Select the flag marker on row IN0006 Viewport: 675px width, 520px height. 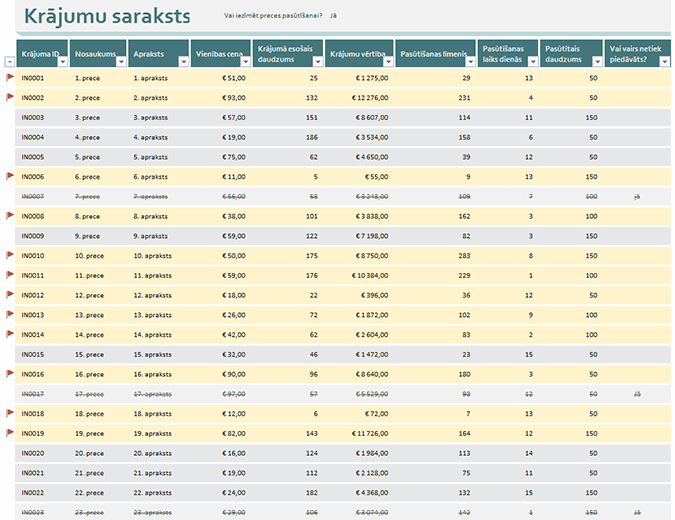(x=11, y=176)
